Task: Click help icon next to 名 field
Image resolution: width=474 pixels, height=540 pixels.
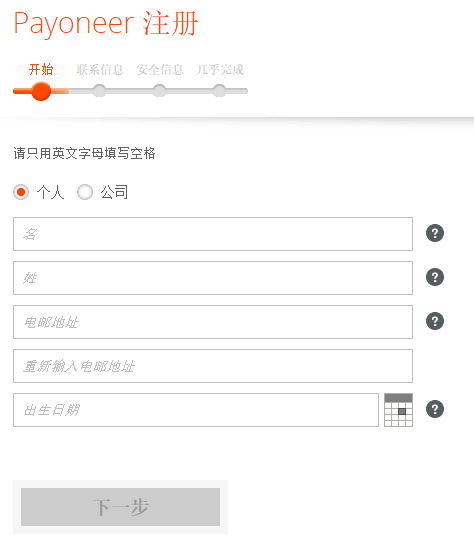Action: (x=435, y=233)
